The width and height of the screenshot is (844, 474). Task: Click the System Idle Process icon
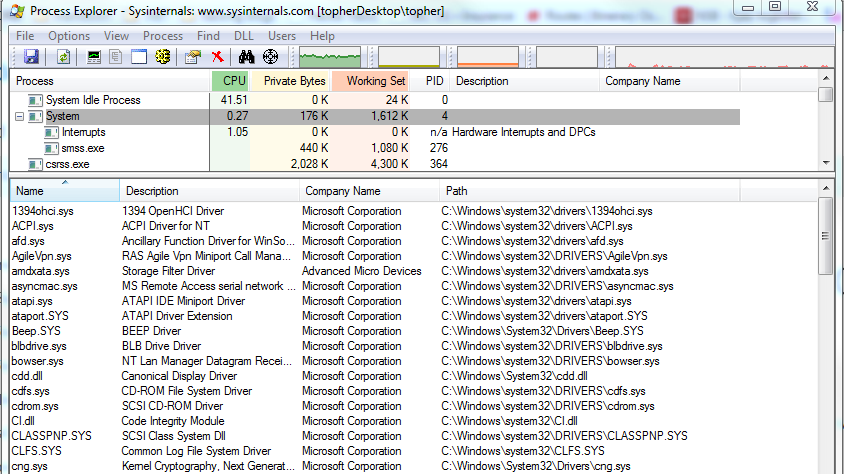tap(35, 100)
